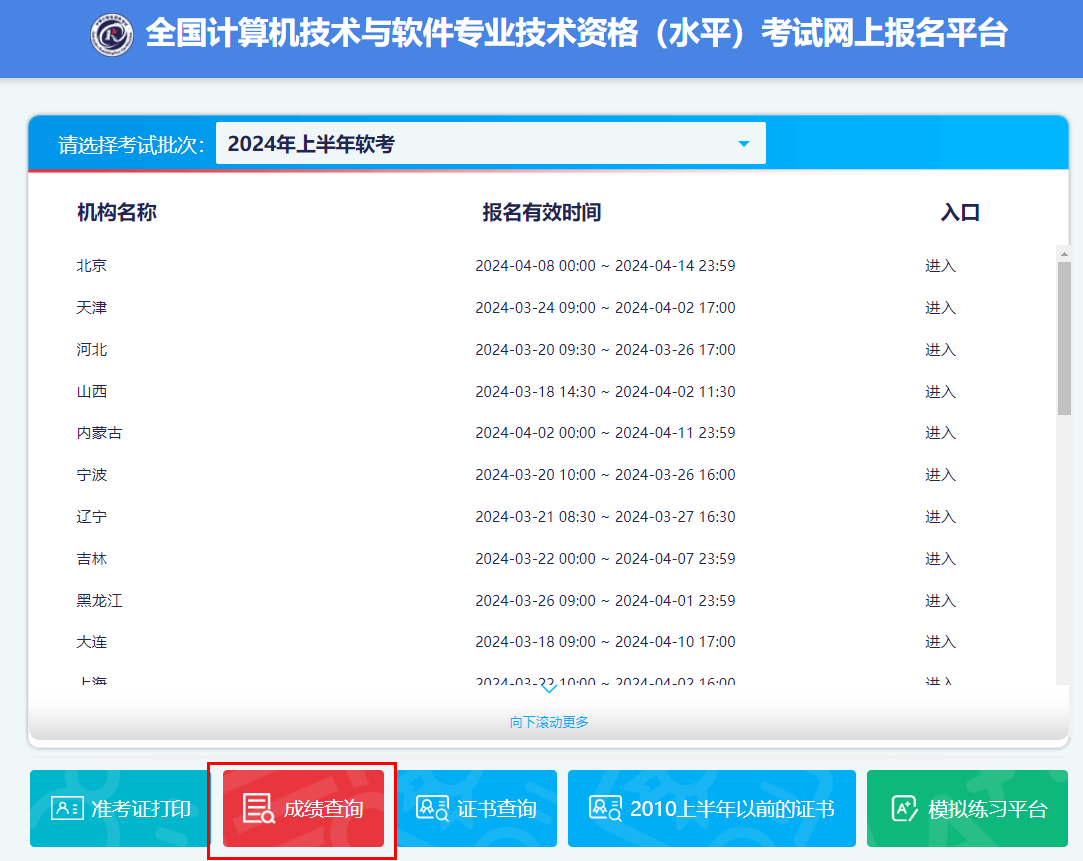The width and height of the screenshot is (1083, 861).
Task: Click 进入 link for 河北
Action: pyautogui.click(x=940, y=350)
